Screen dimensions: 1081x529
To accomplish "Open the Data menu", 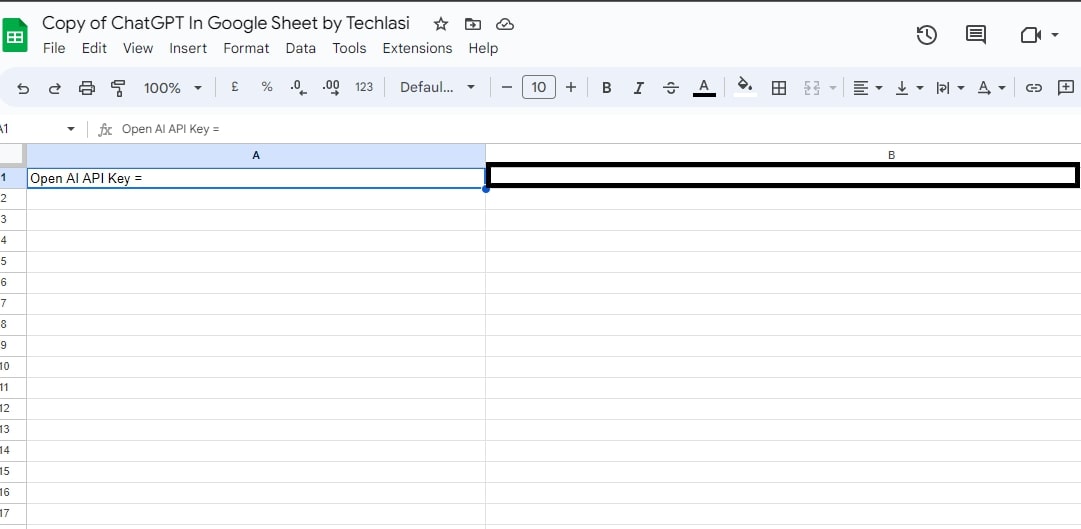I will pyautogui.click(x=301, y=48).
